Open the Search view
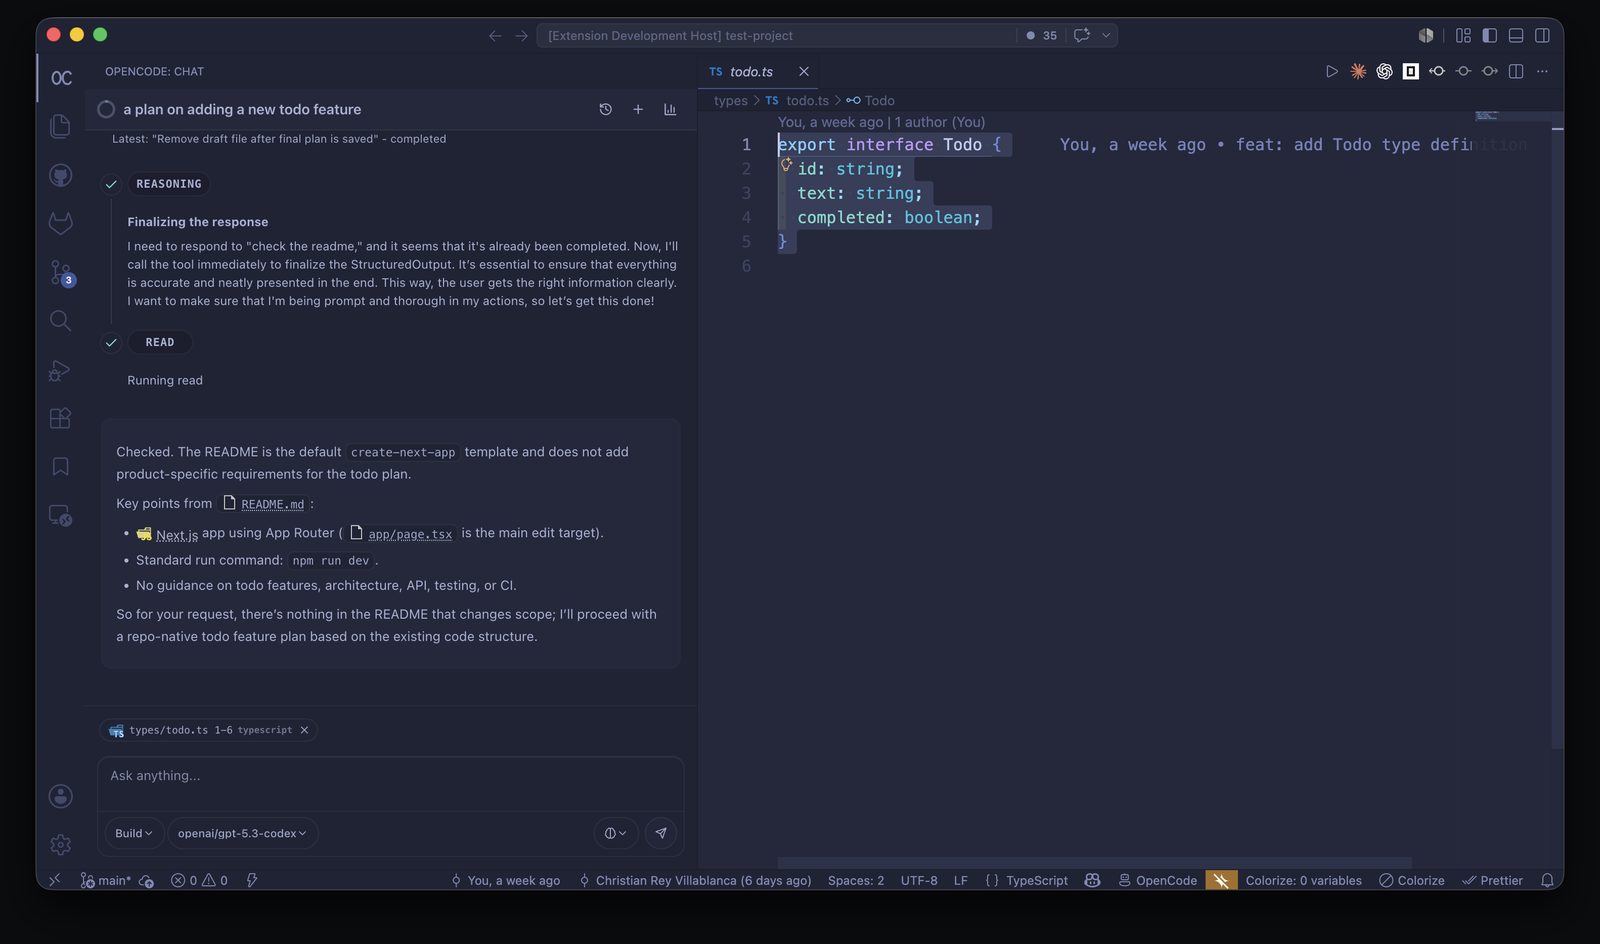The width and height of the screenshot is (1600, 944). 60,320
